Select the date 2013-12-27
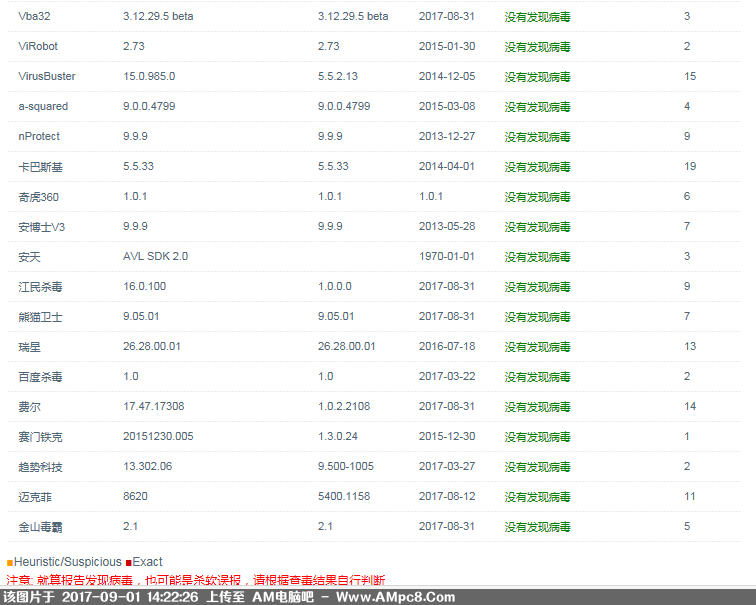The image size is (756, 605). pyautogui.click(x=447, y=136)
